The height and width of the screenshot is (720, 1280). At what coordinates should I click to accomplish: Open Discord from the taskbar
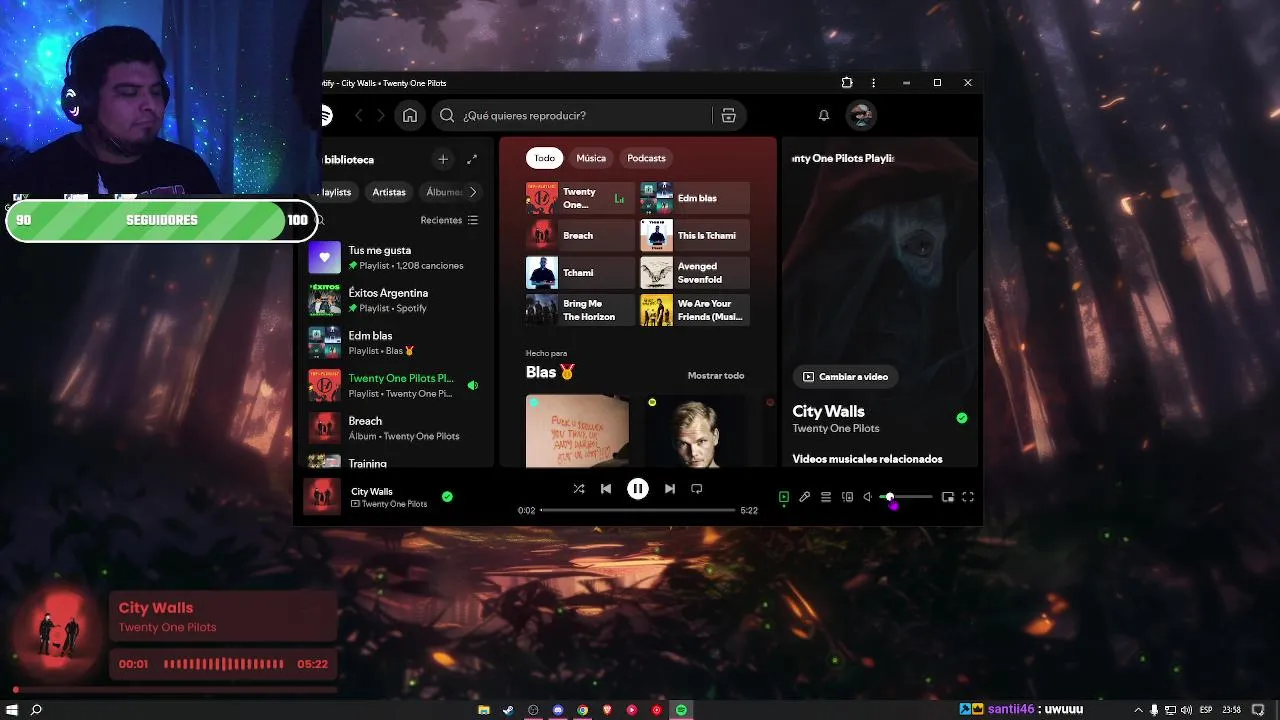click(558, 710)
